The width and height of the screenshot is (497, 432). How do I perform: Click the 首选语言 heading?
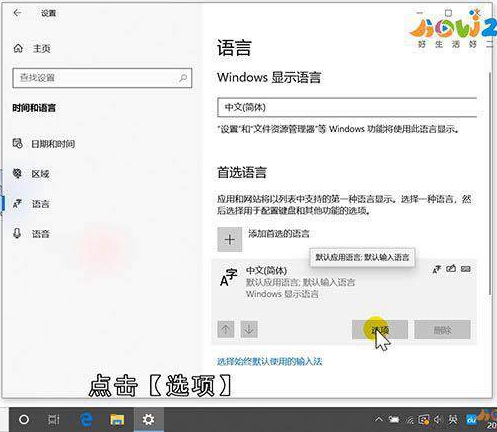pyautogui.click(x=242, y=172)
